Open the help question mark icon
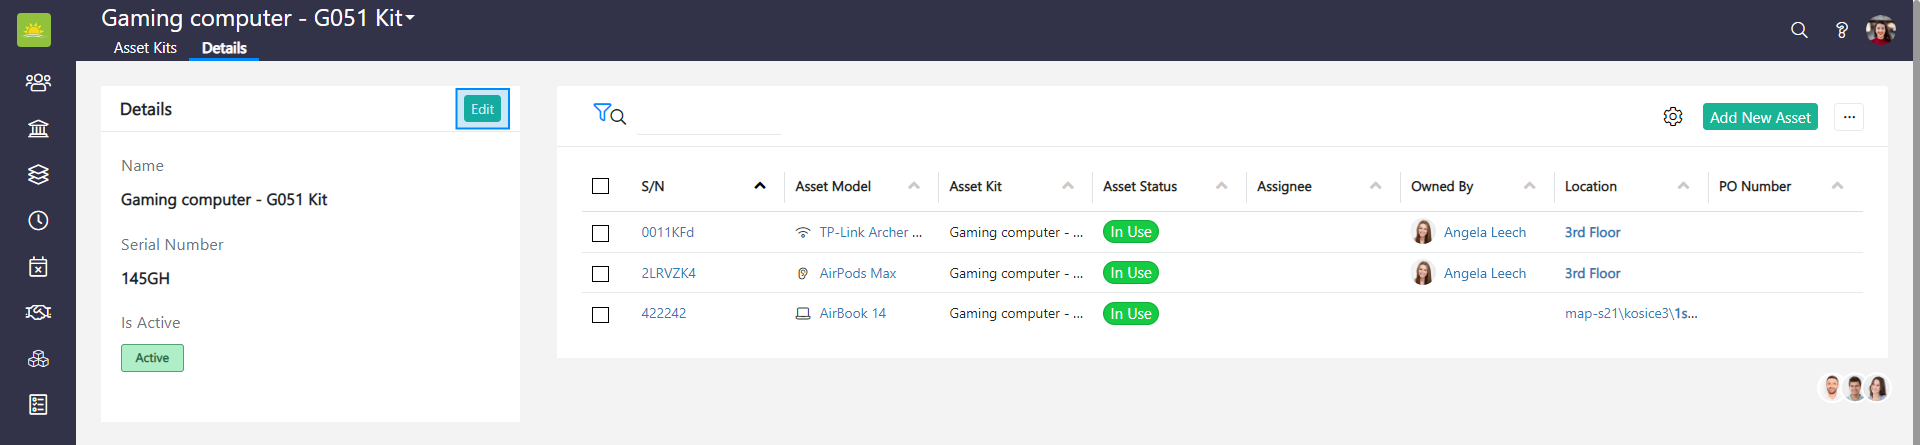 tap(1841, 30)
